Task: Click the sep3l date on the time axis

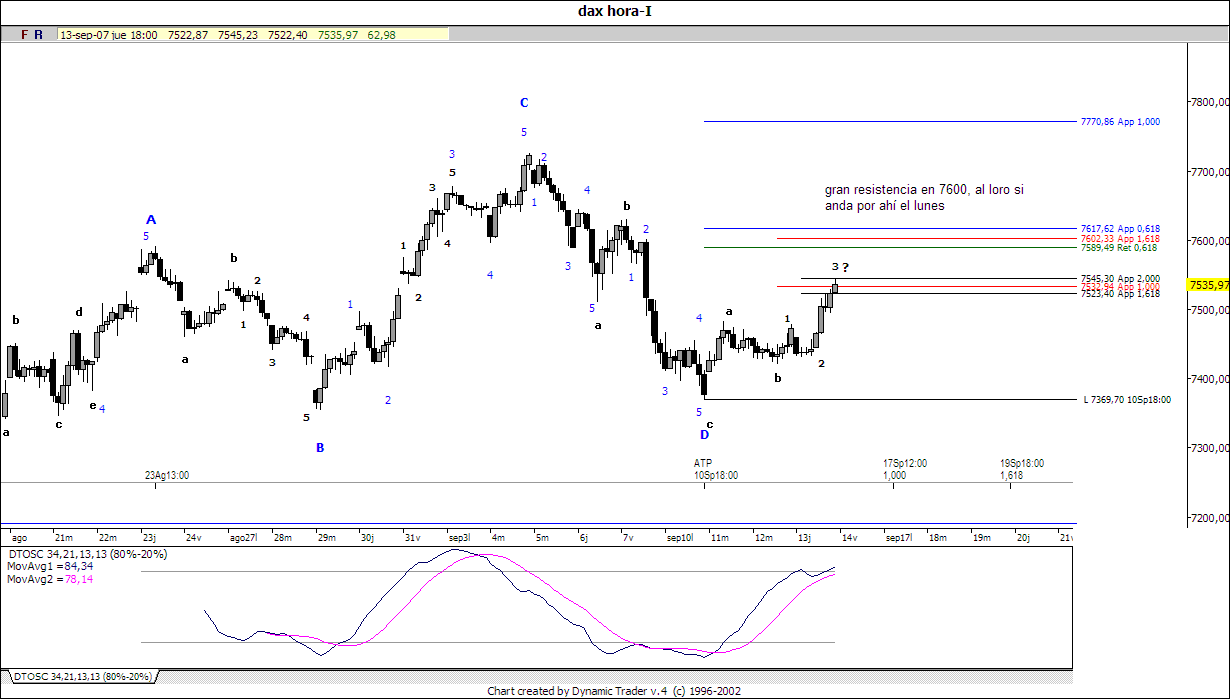Action: coord(460,538)
